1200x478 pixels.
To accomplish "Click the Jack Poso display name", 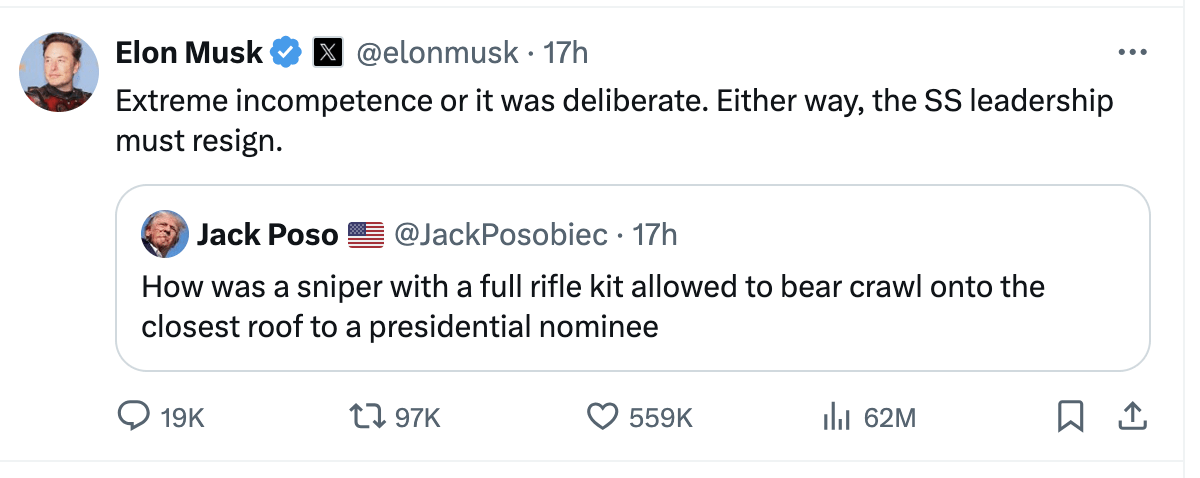I will pyautogui.click(x=267, y=235).
